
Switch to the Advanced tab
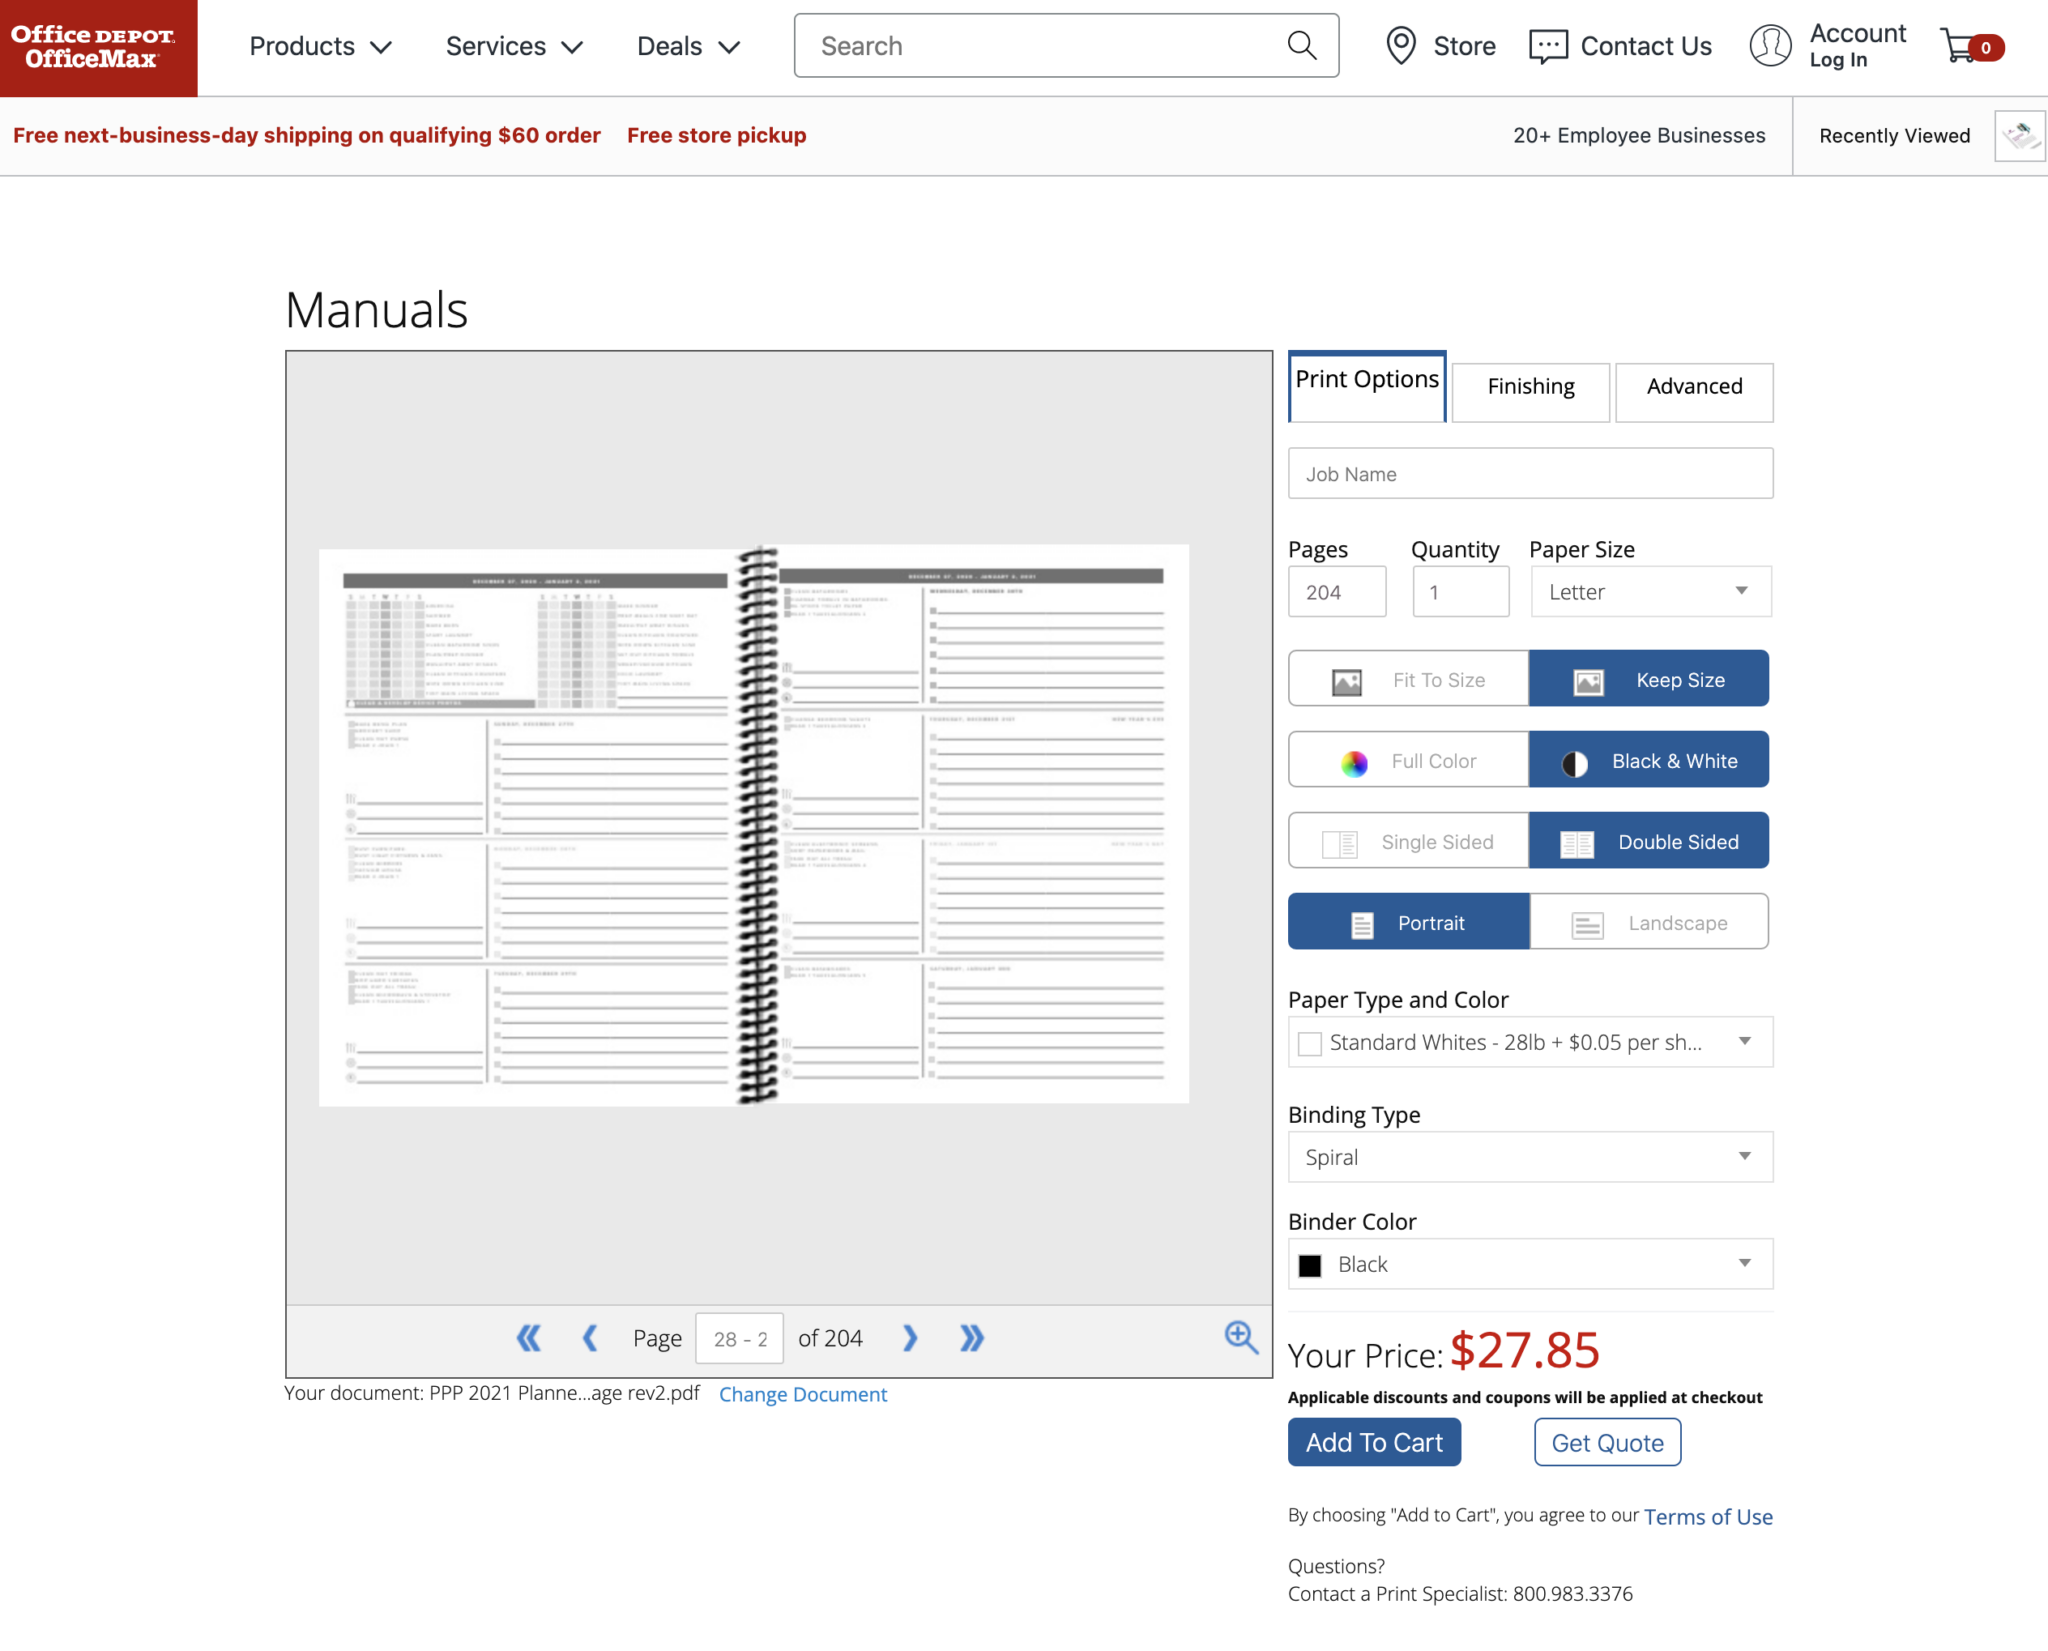pos(1694,392)
